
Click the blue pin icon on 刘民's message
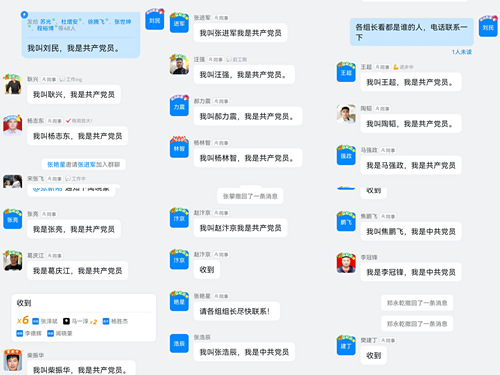(24, 14)
